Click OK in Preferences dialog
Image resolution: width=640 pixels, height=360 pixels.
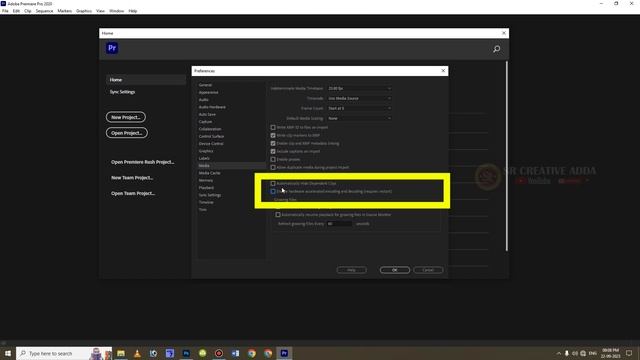tap(395, 270)
